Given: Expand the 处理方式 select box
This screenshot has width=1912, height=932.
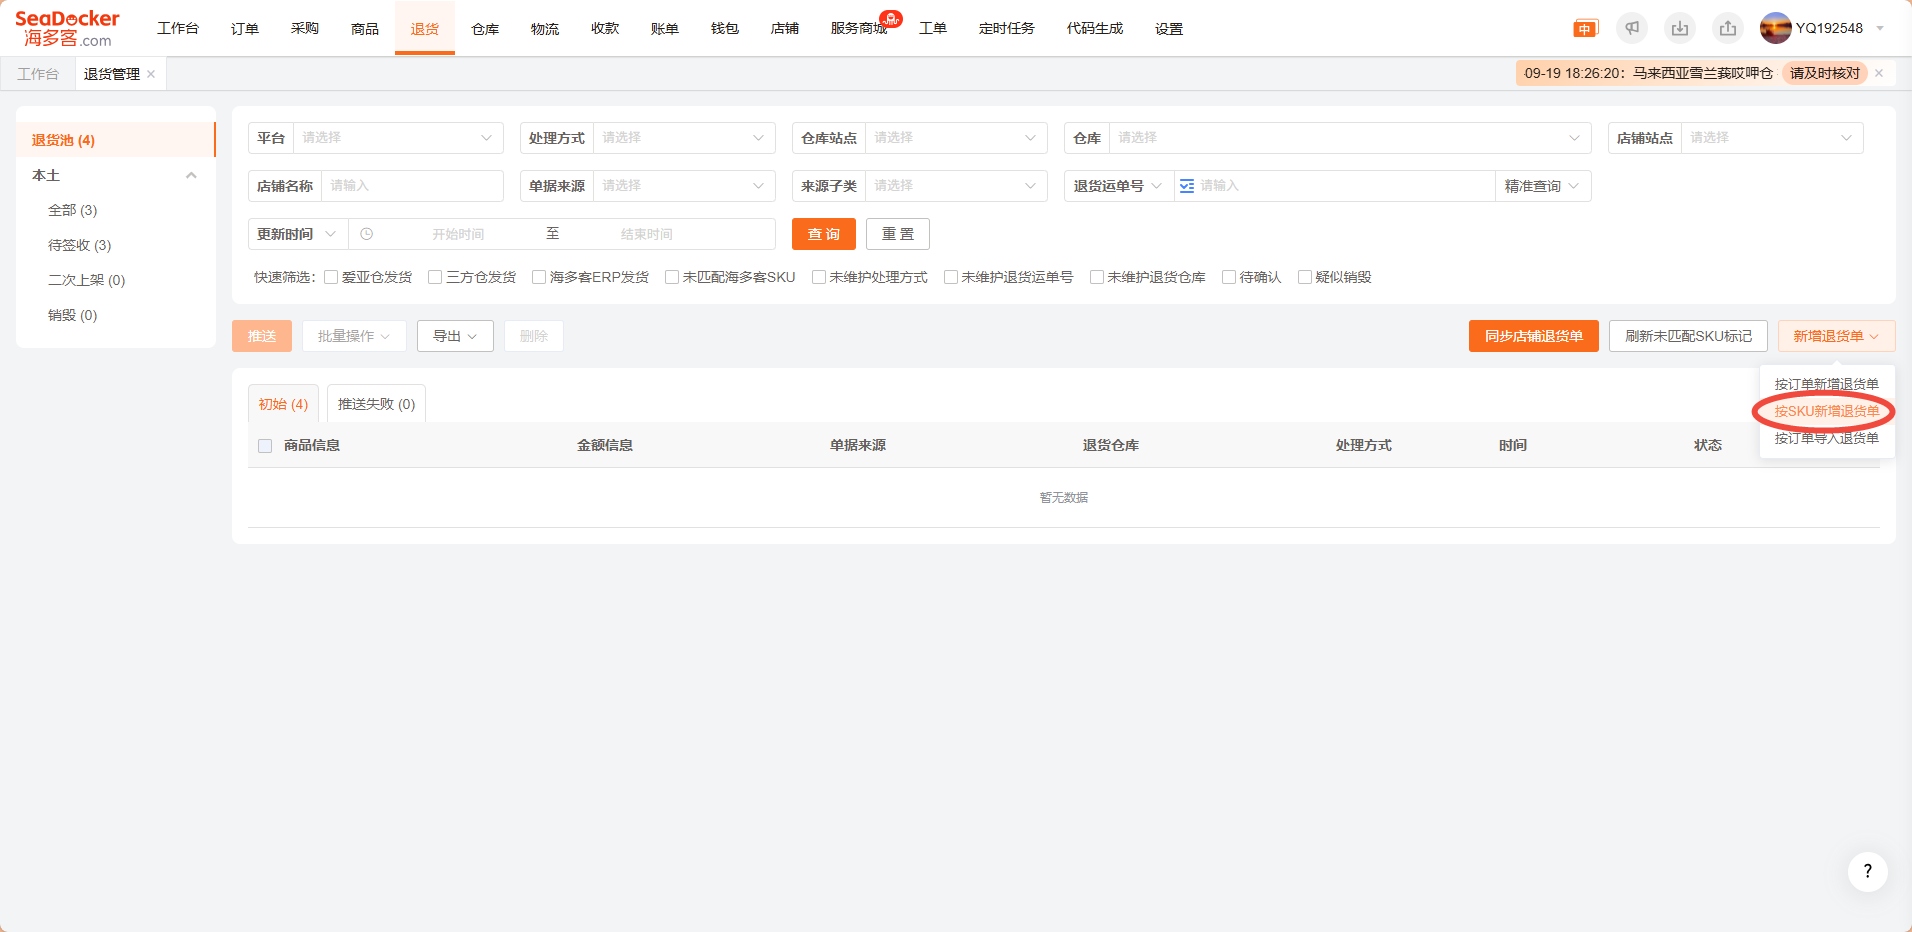Looking at the screenshot, I should coord(683,138).
